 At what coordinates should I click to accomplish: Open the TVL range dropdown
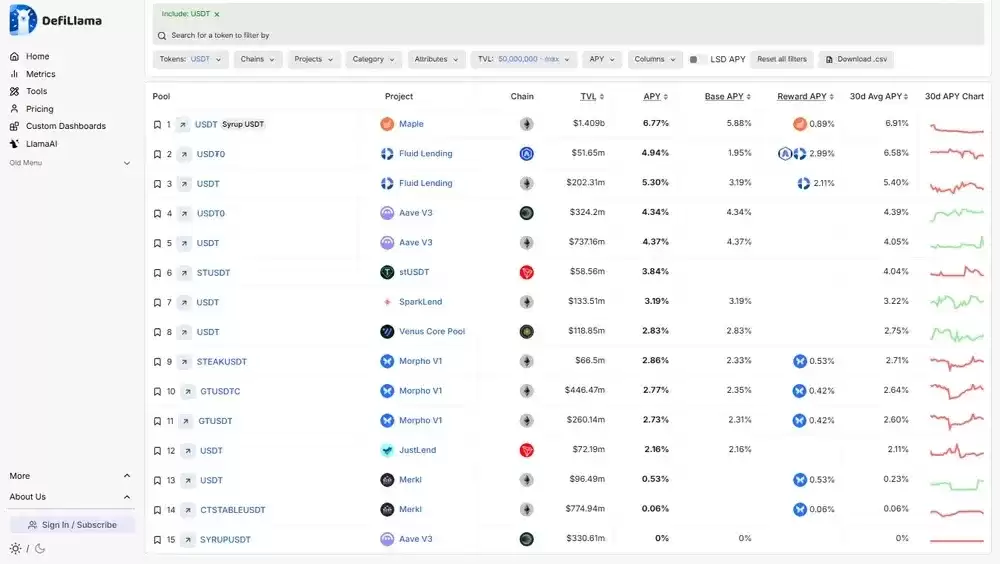[524, 59]
